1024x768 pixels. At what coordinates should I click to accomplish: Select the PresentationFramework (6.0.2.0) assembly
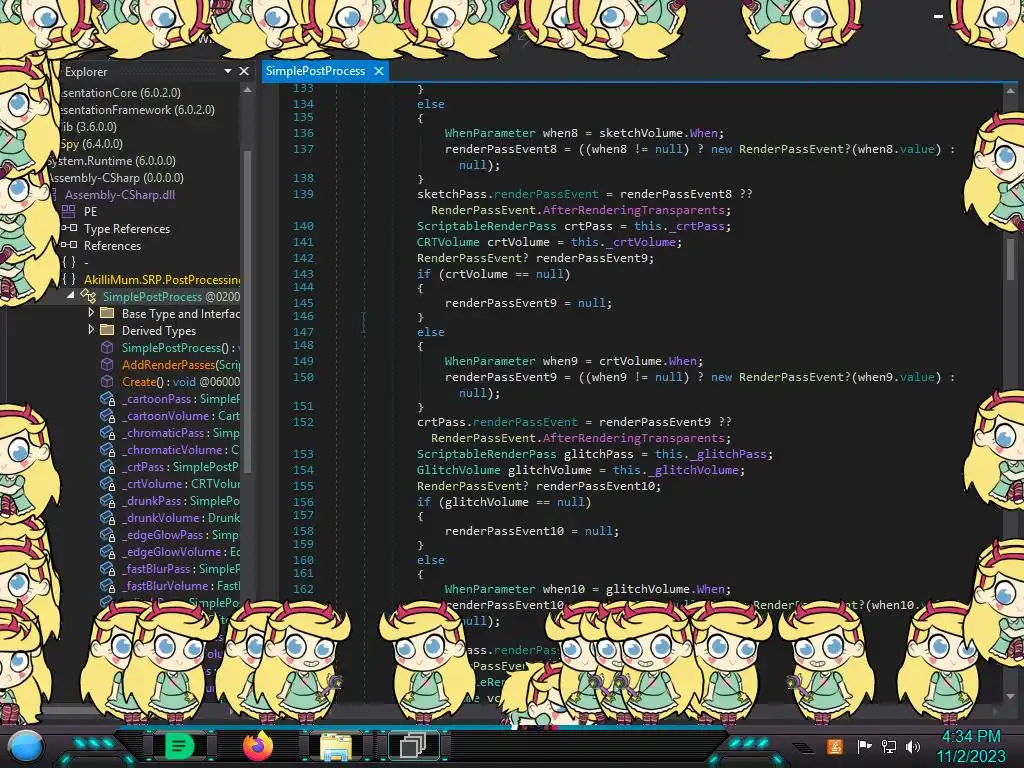tap(137, 110)
